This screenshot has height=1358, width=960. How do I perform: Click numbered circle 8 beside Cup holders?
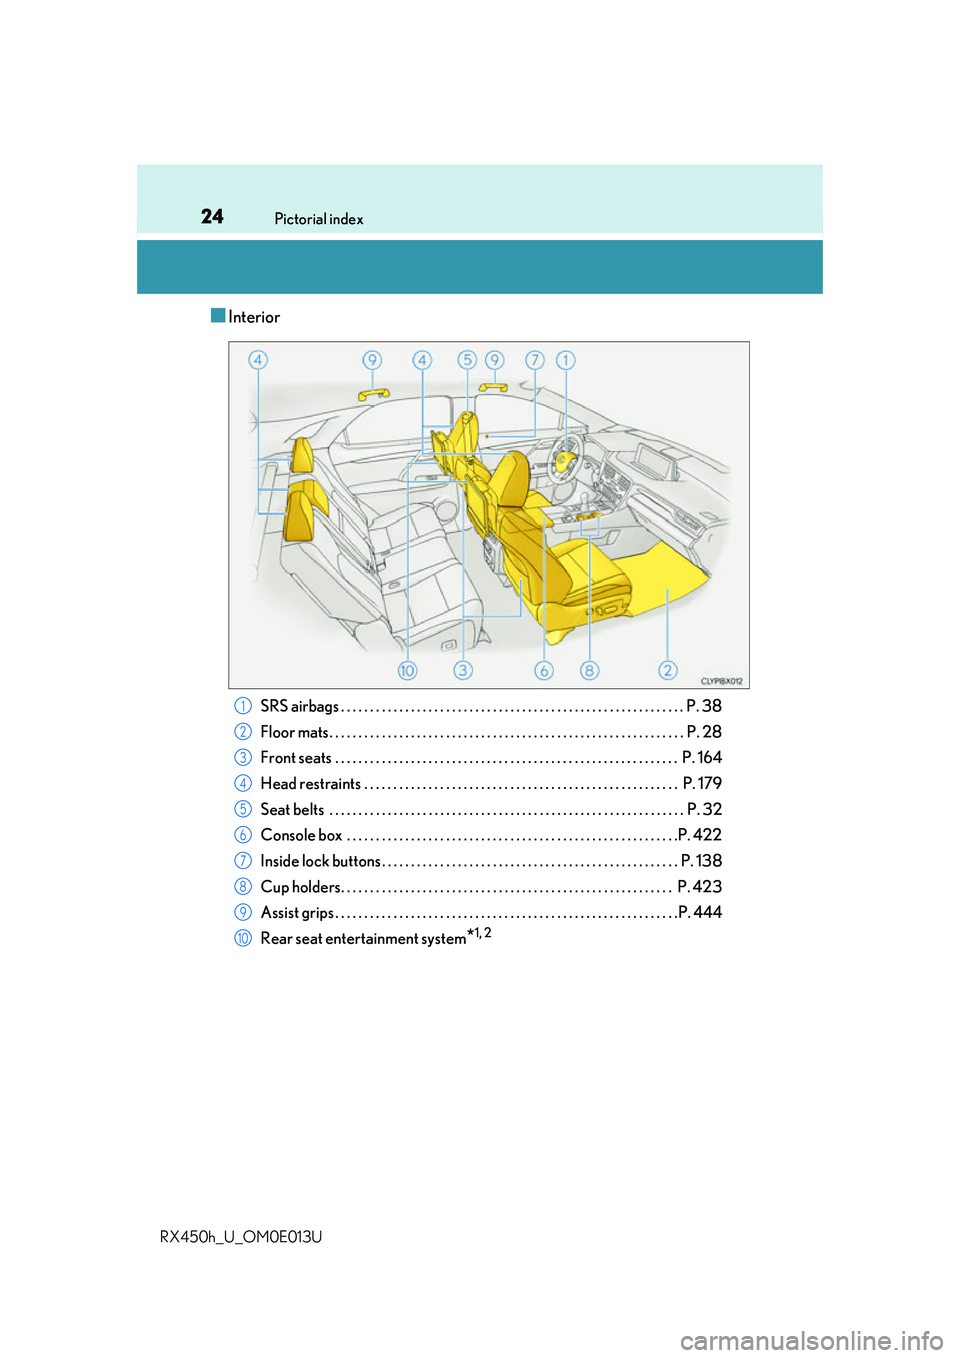(x=243, y=887)
